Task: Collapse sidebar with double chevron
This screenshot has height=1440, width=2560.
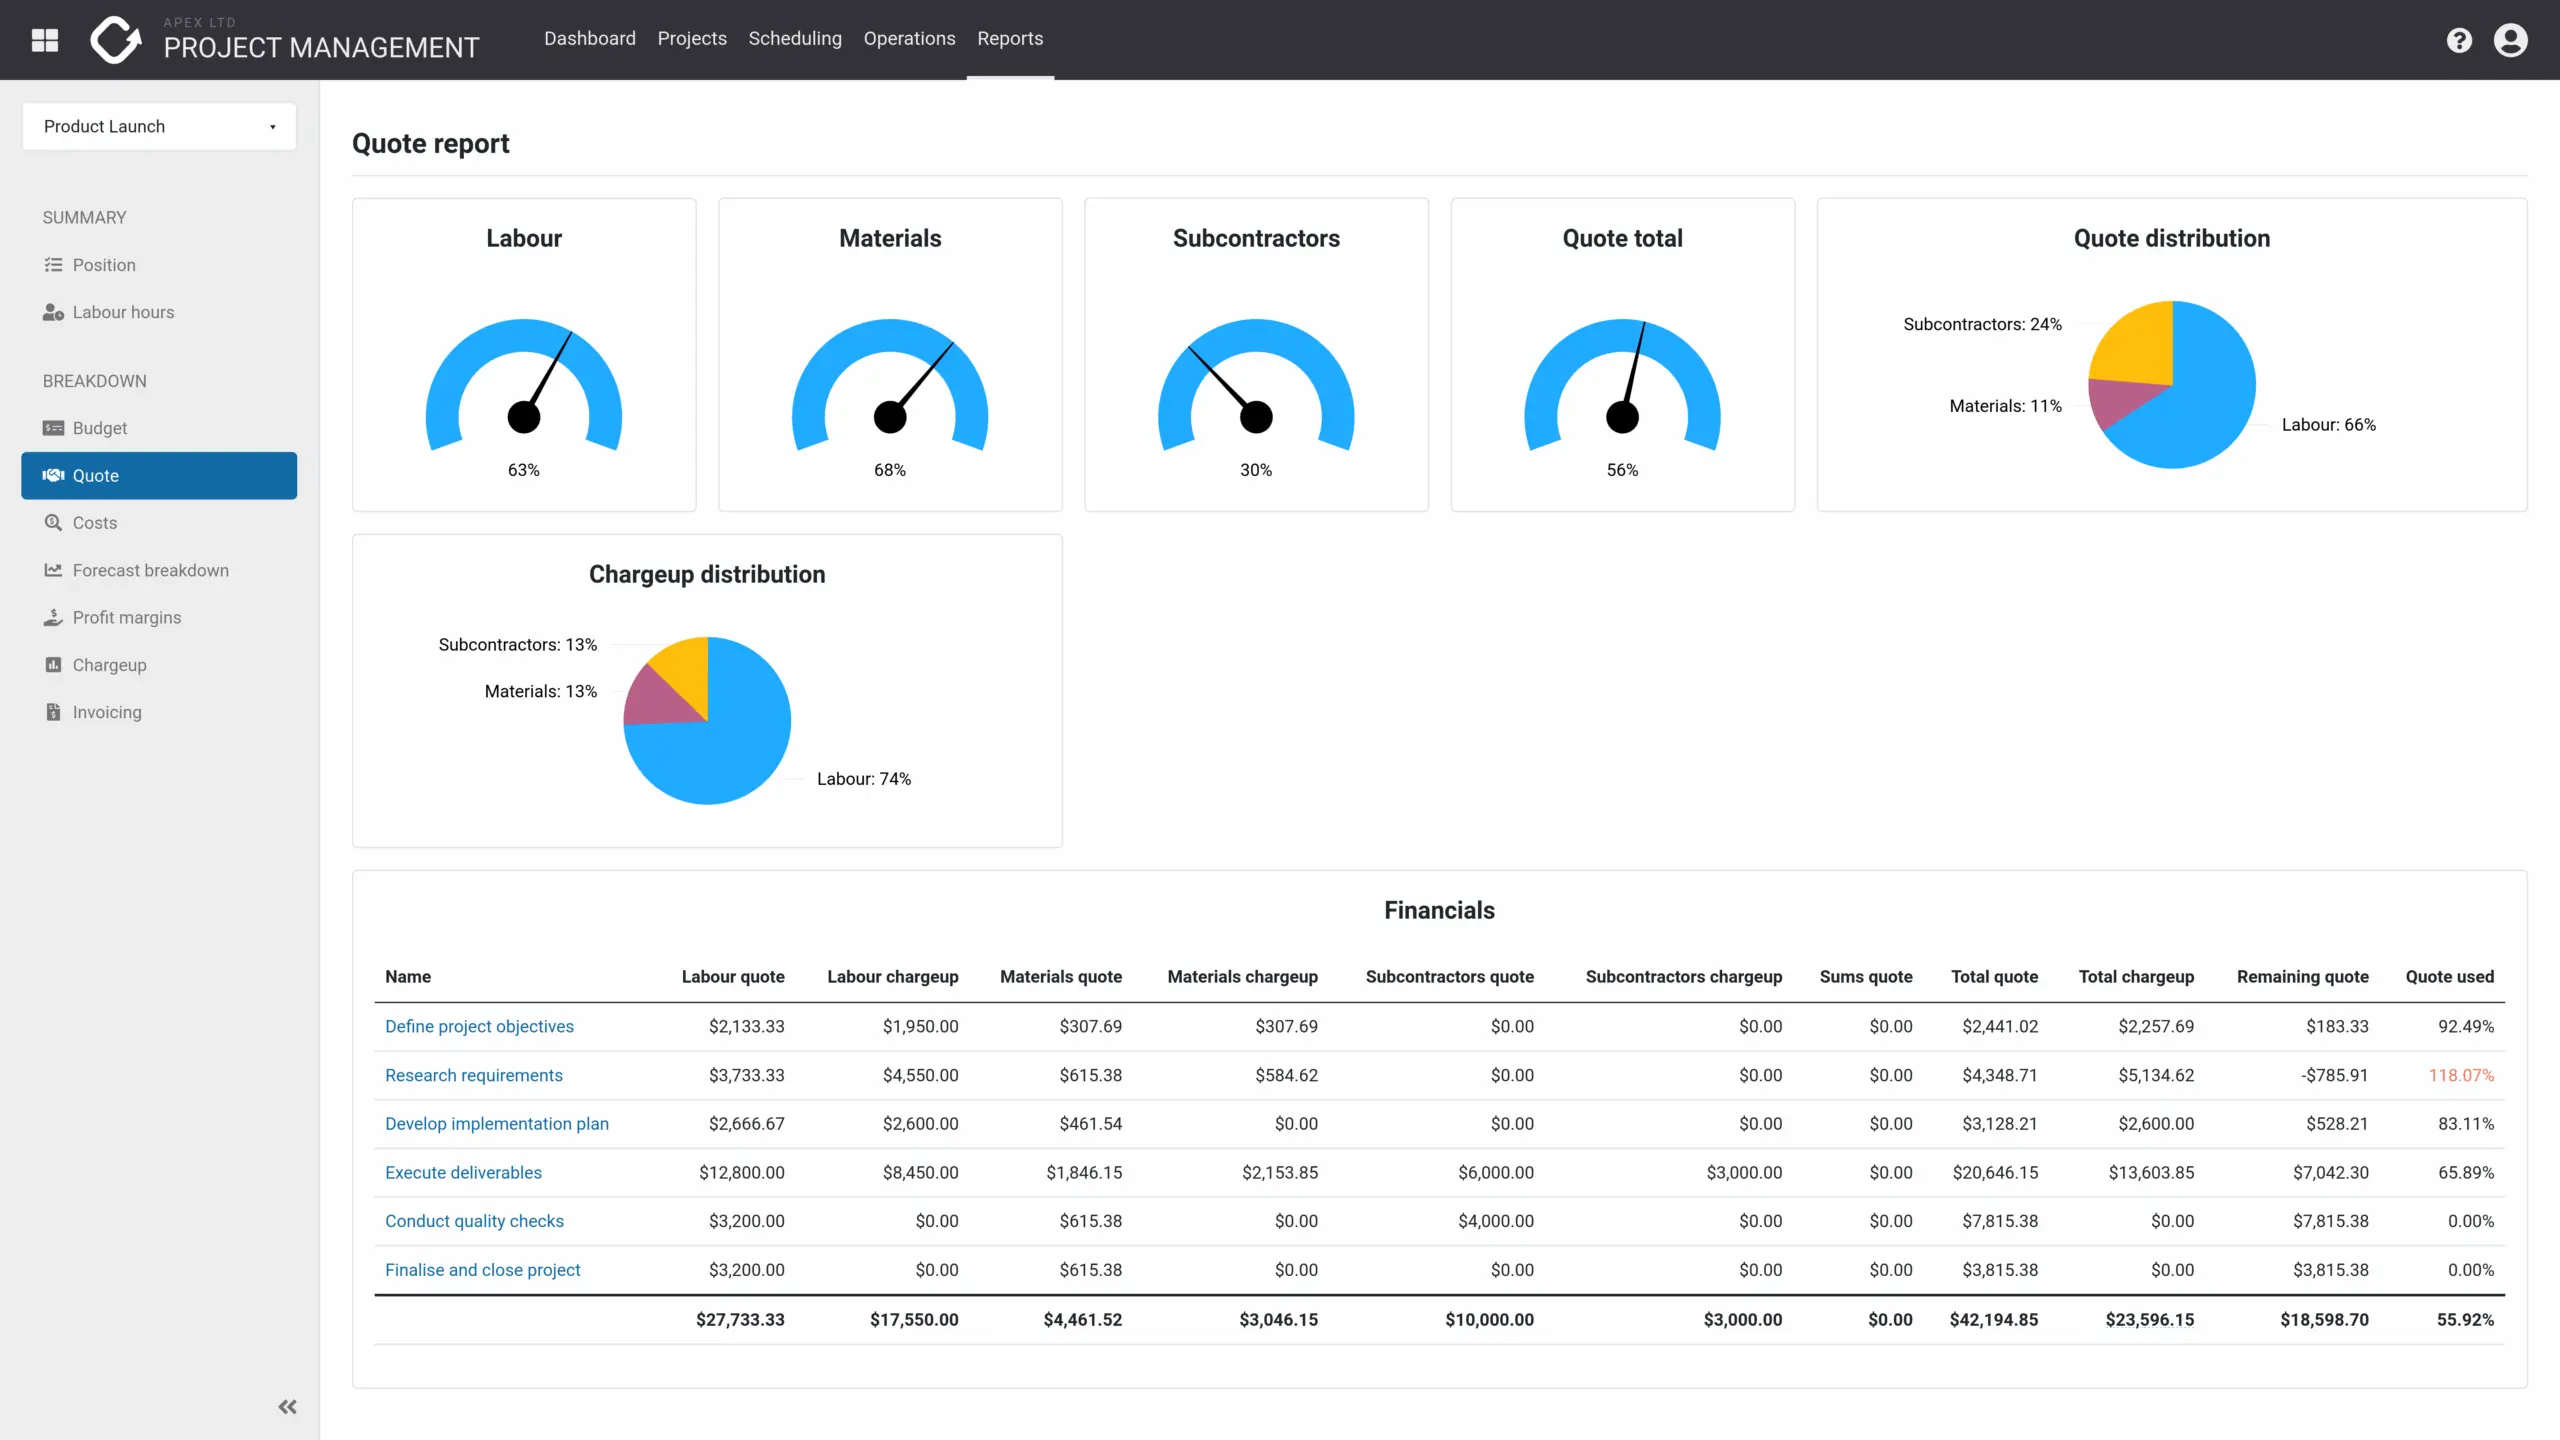Action: (287, 1407)
